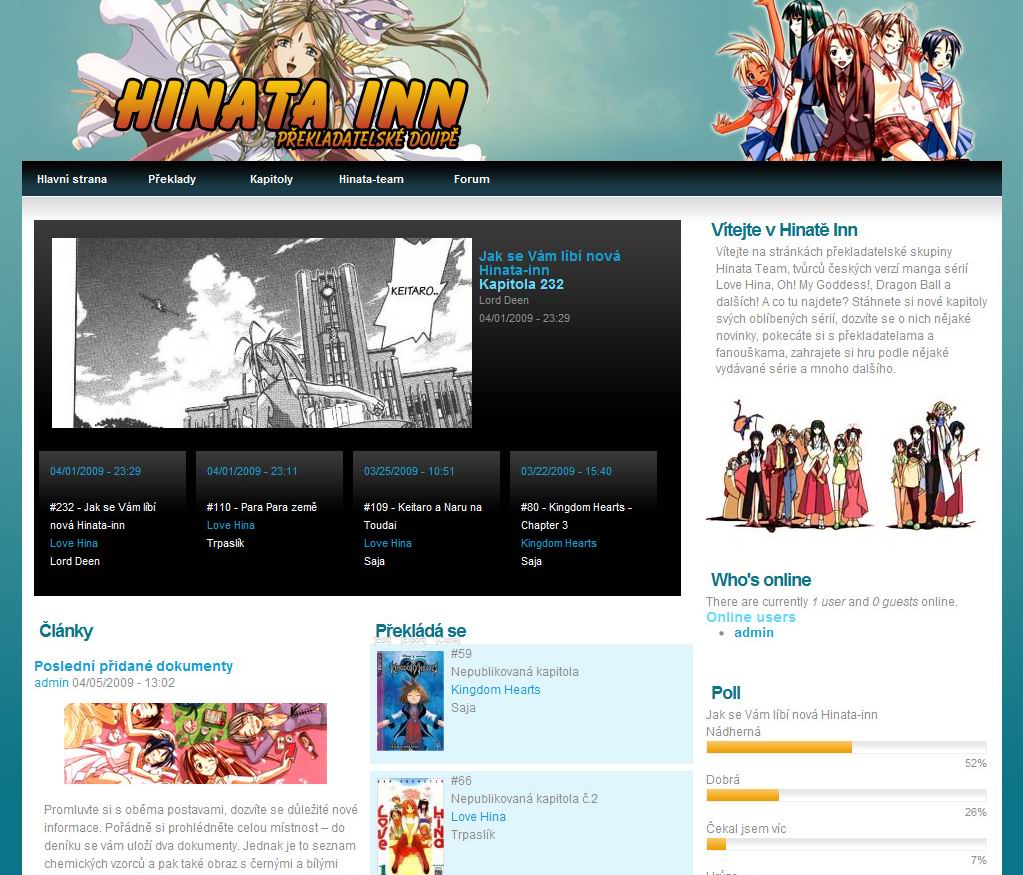Image resolution: width=1023 pixels, height=875 pixels.
Task: Click the Hinata Inn logo banner
Action: coord(292,112)
